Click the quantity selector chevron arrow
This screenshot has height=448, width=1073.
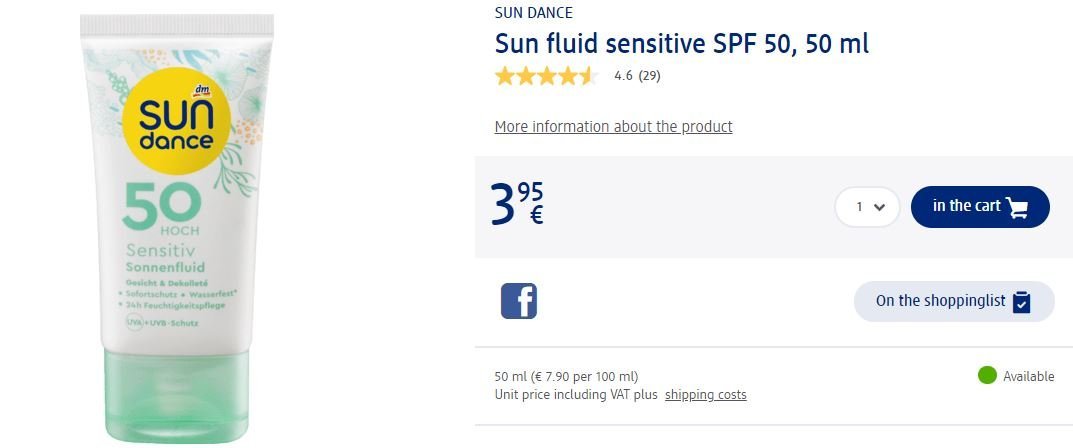click(879, 208)
